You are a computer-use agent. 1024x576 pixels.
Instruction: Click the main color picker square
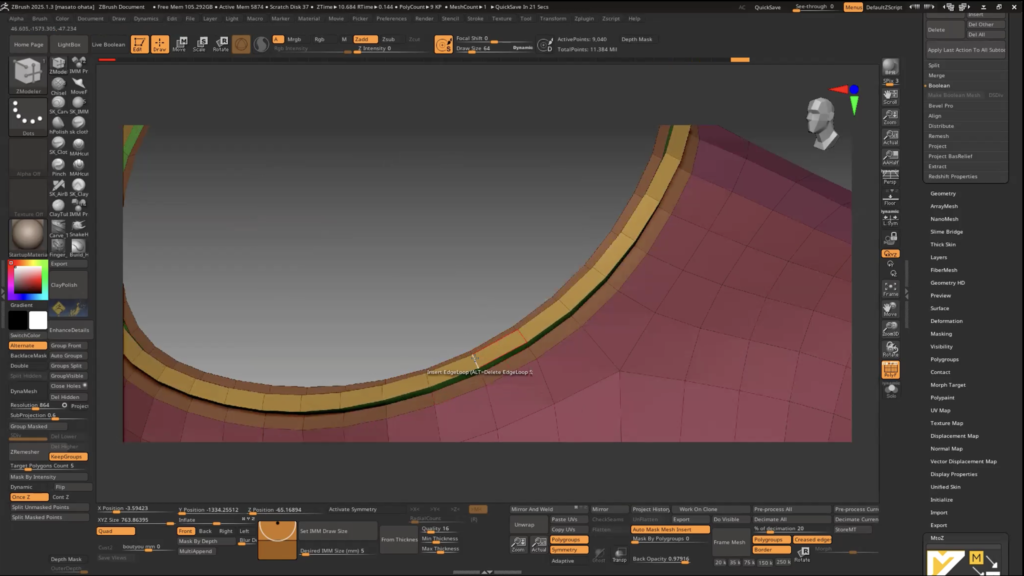(28, 281)
